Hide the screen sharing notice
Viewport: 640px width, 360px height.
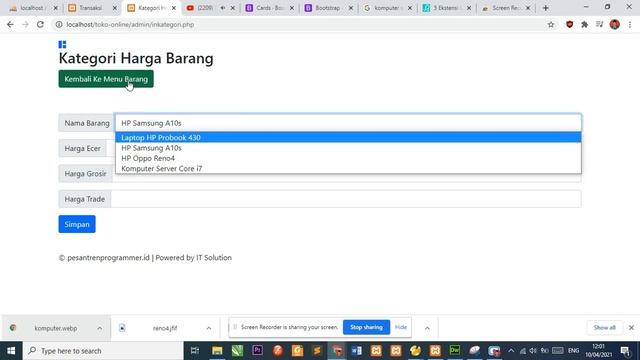pyautogui.click(x=401, y=327)
